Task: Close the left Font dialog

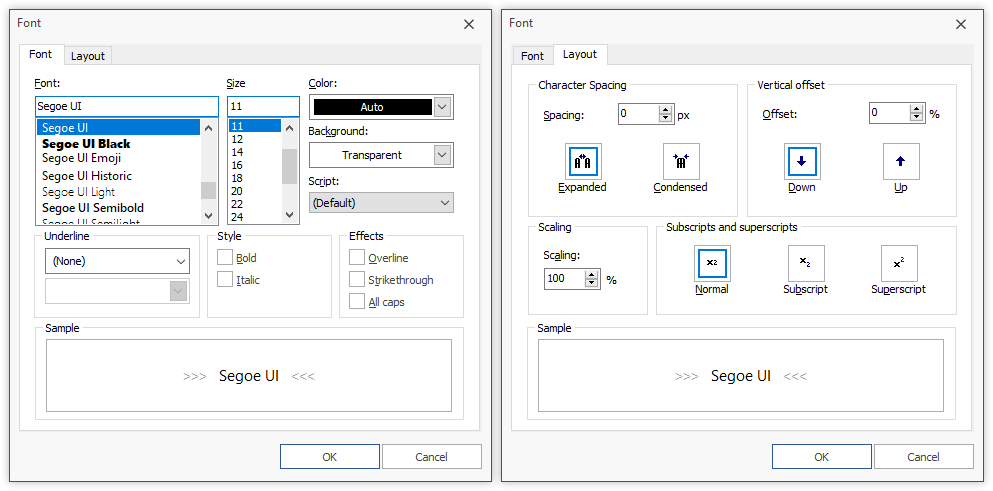Action: pos(469,24)
